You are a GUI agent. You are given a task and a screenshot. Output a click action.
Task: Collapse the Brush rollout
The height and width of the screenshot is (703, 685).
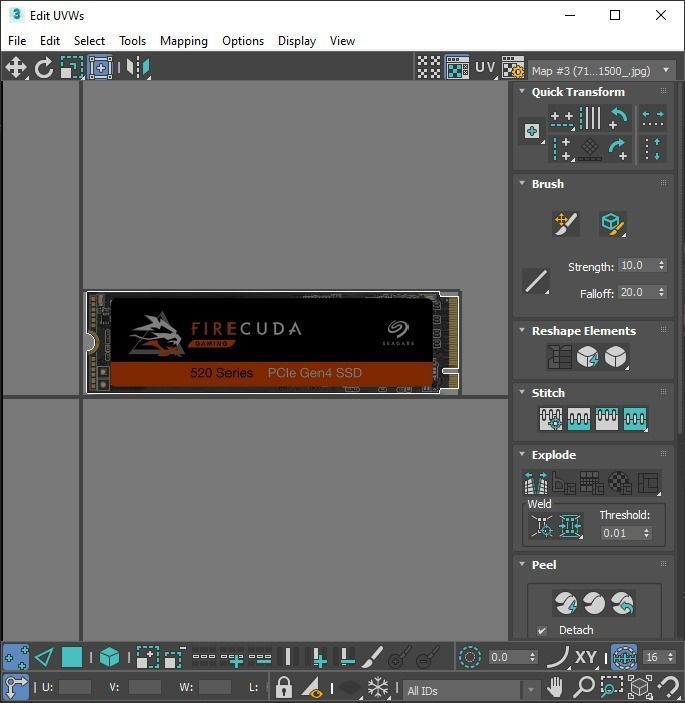click(x=522, y=183)
